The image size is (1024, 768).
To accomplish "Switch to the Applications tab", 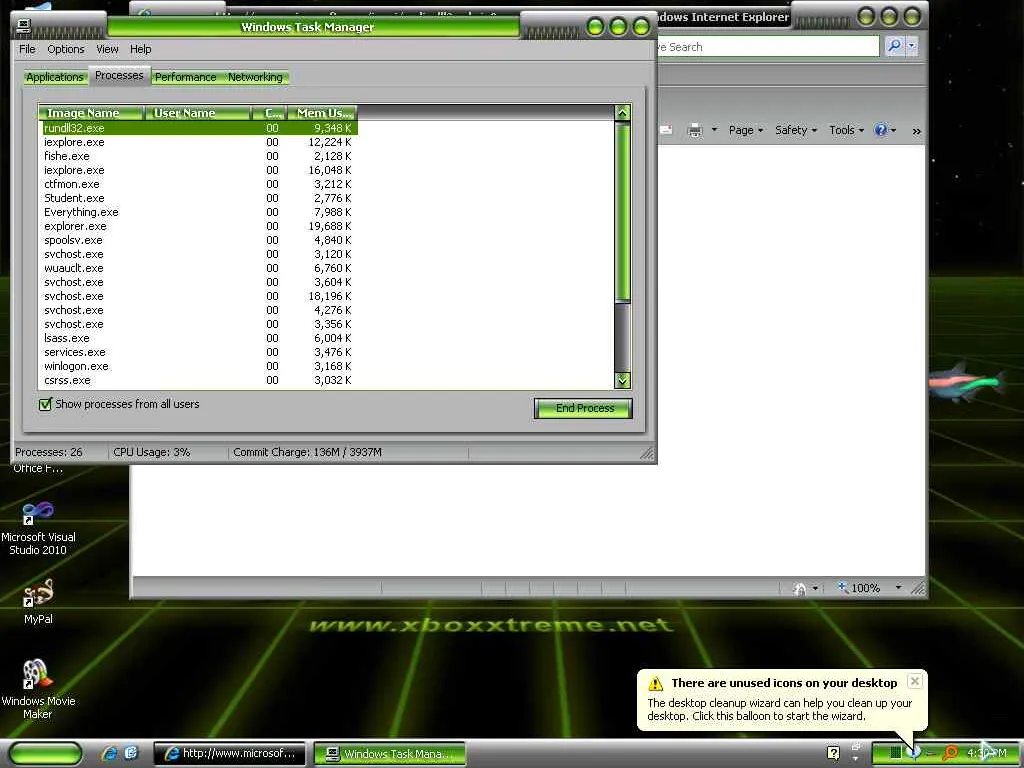I will coord(55,77).
